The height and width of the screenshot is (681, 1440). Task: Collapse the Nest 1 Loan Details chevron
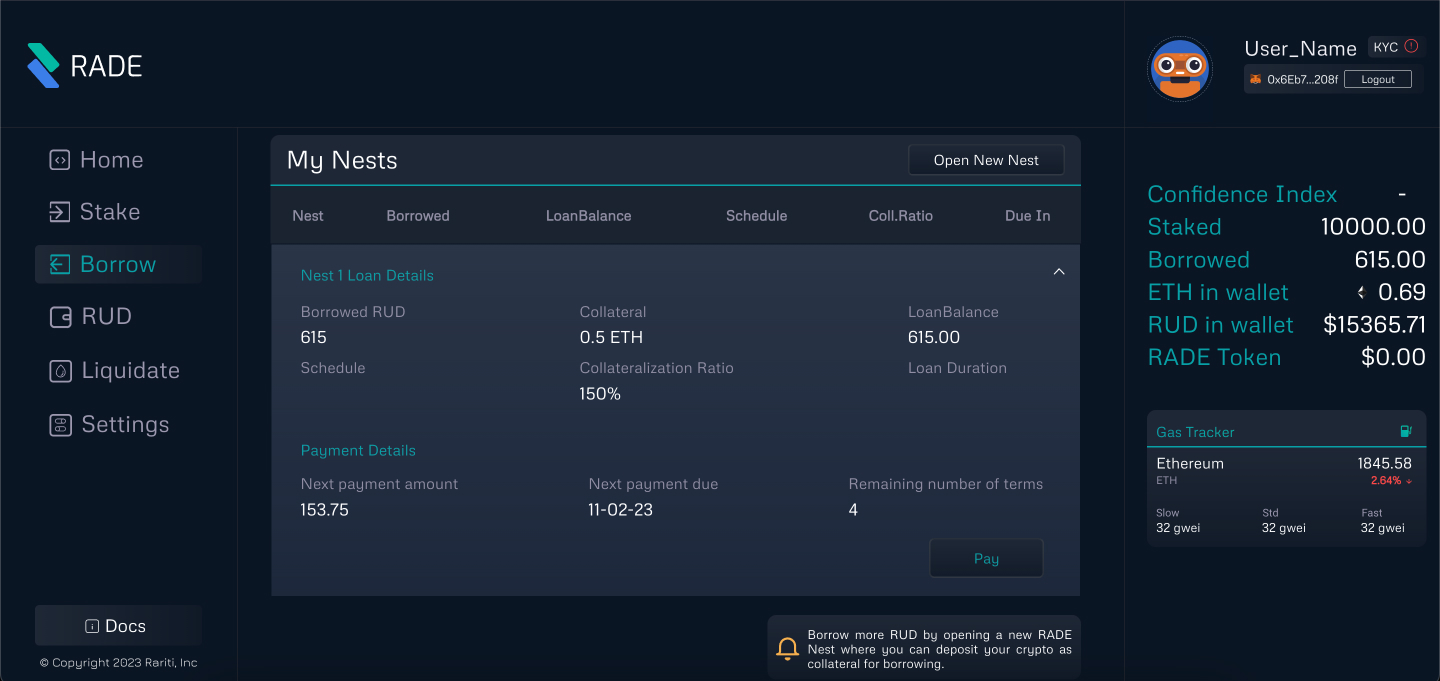click(x=1059, y=272)
